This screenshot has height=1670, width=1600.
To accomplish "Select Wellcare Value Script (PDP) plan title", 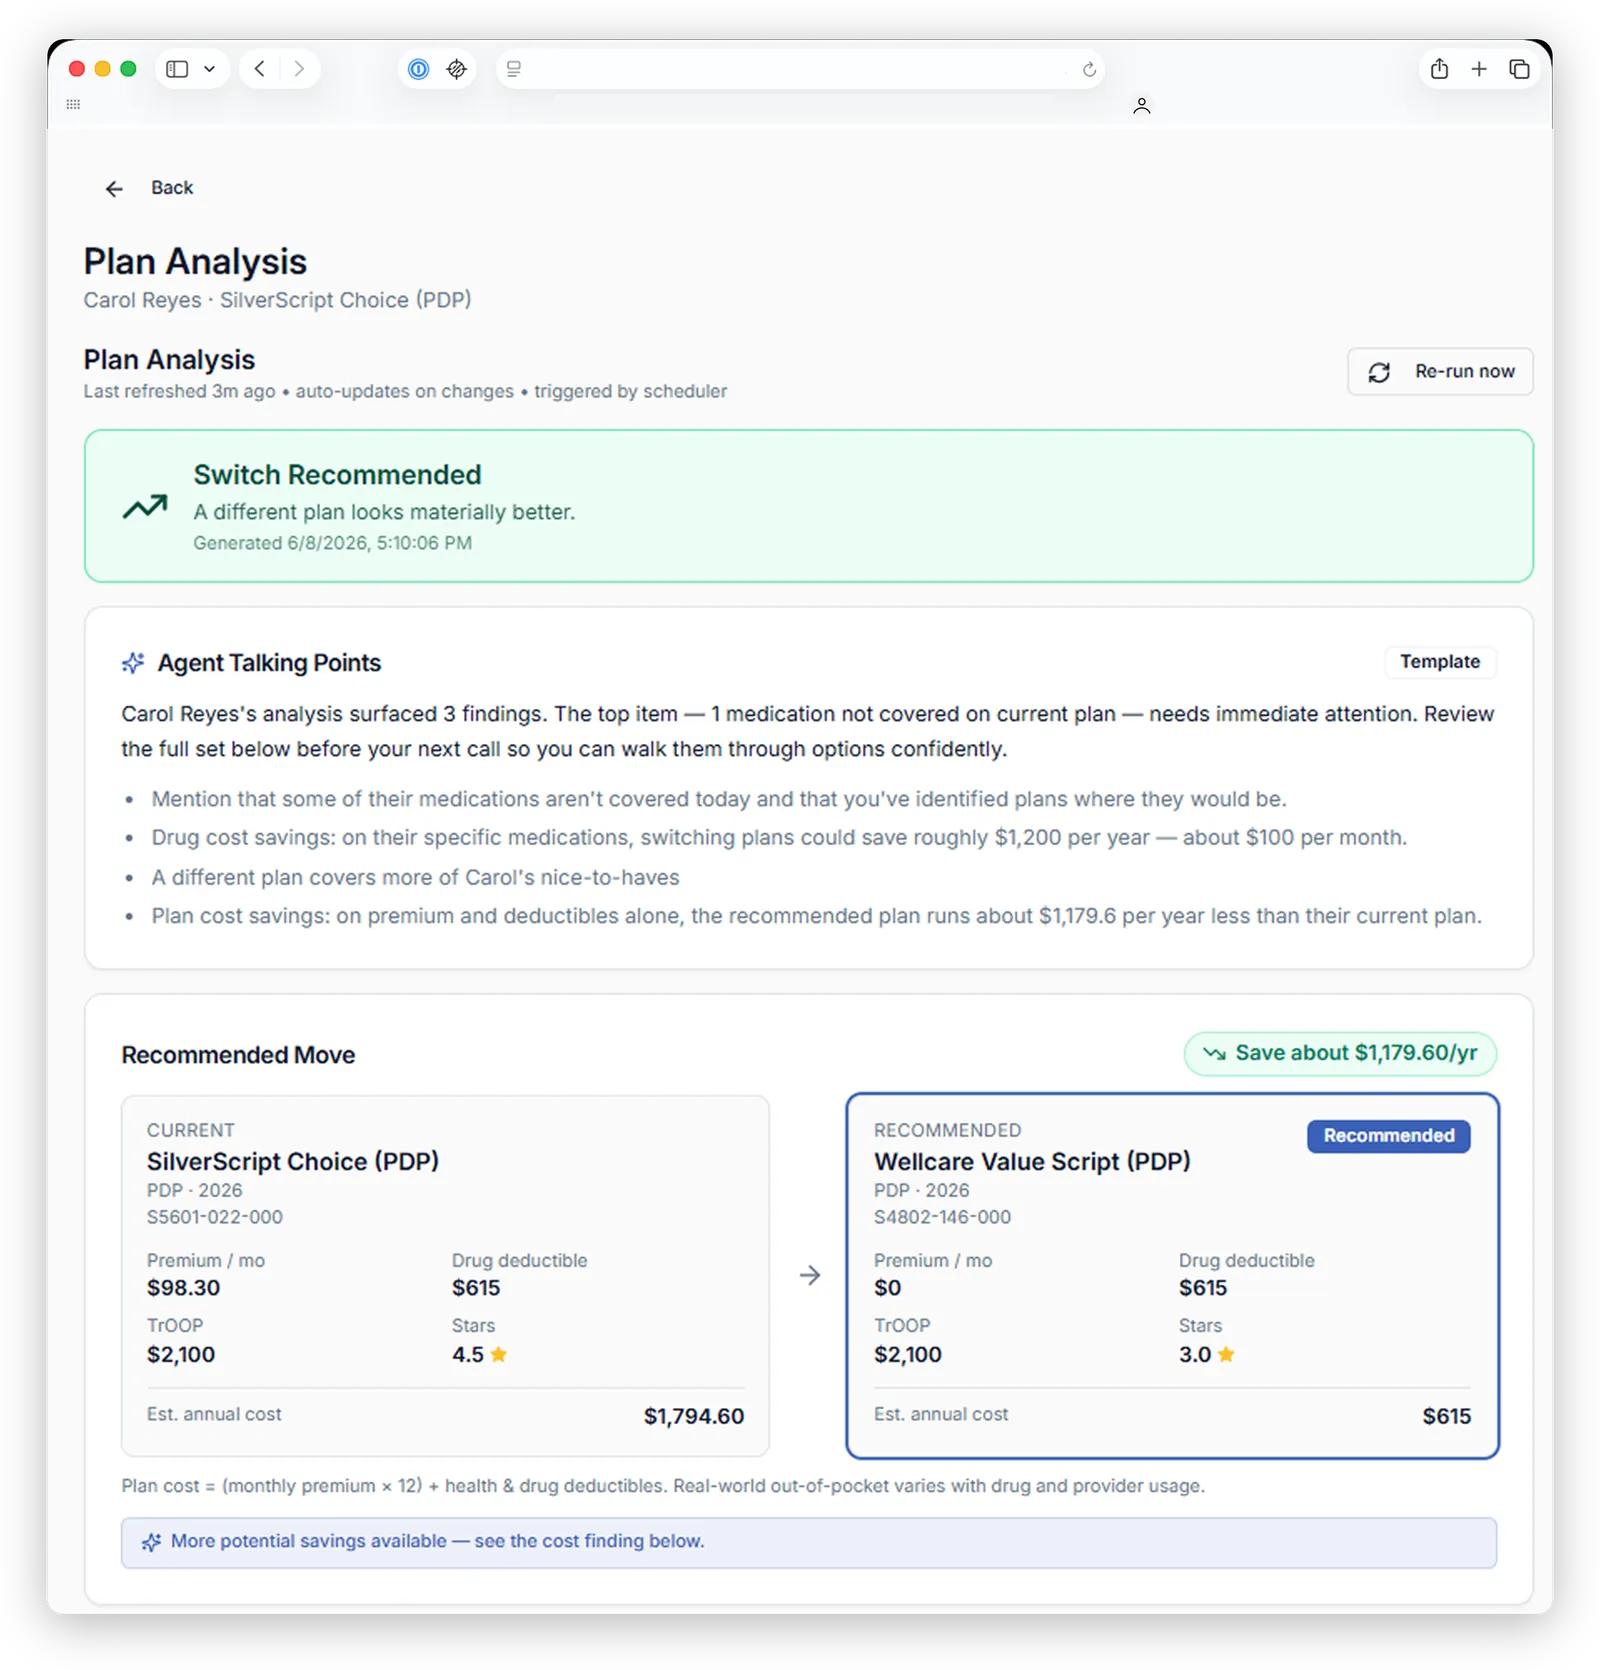I will point(1032,1162).
